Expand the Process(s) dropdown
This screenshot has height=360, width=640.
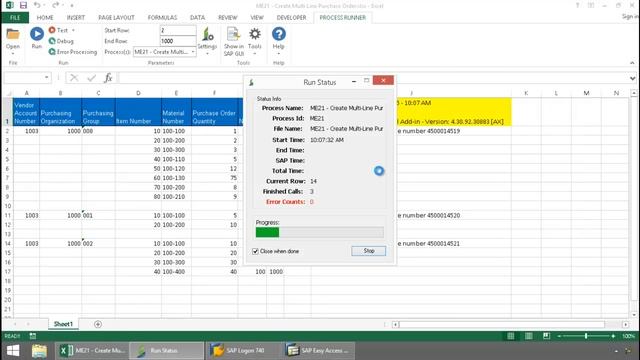point(193,52)
